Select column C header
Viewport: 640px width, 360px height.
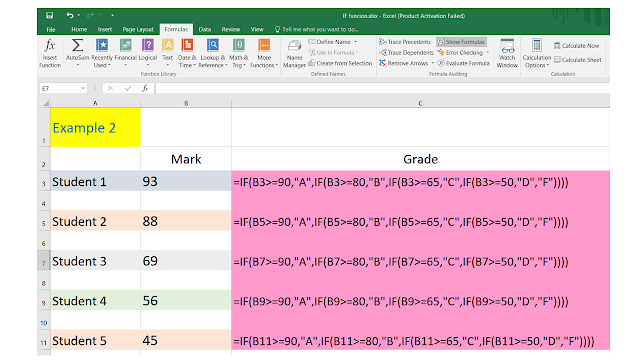pos(420,103)
